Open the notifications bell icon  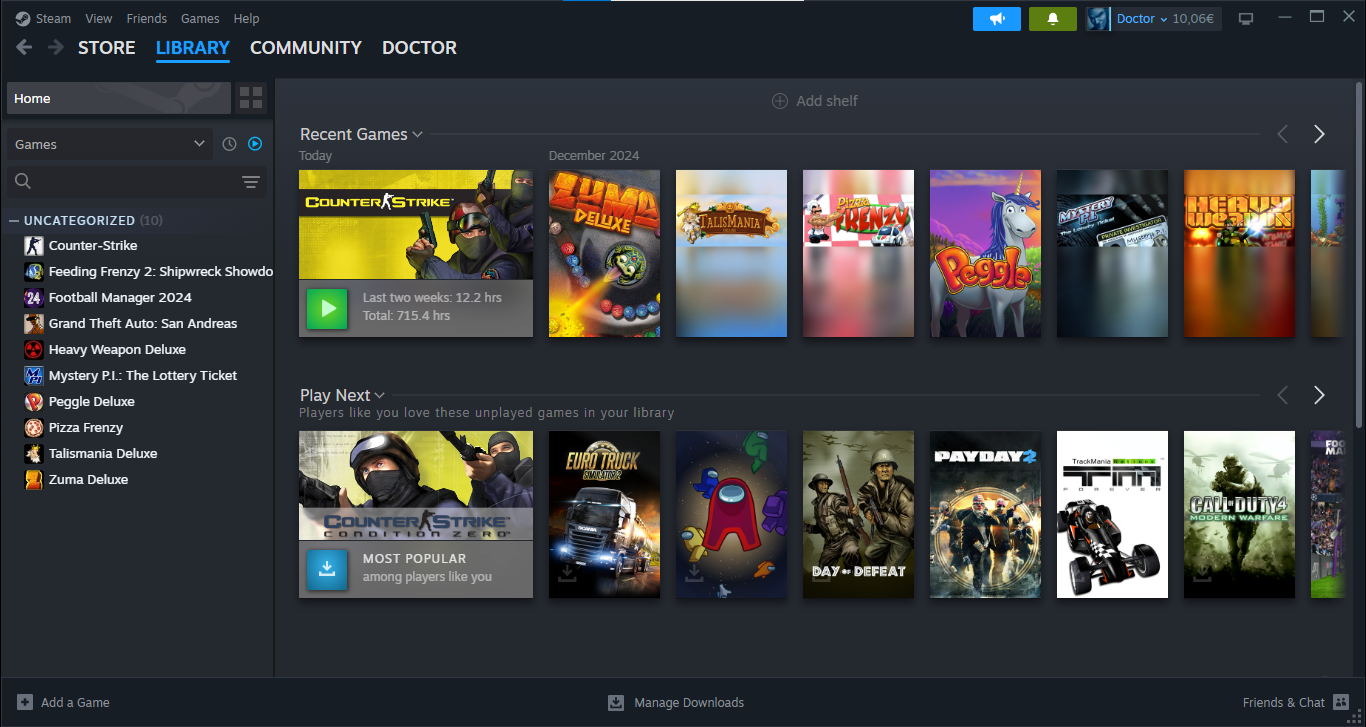pos(1052,19)
